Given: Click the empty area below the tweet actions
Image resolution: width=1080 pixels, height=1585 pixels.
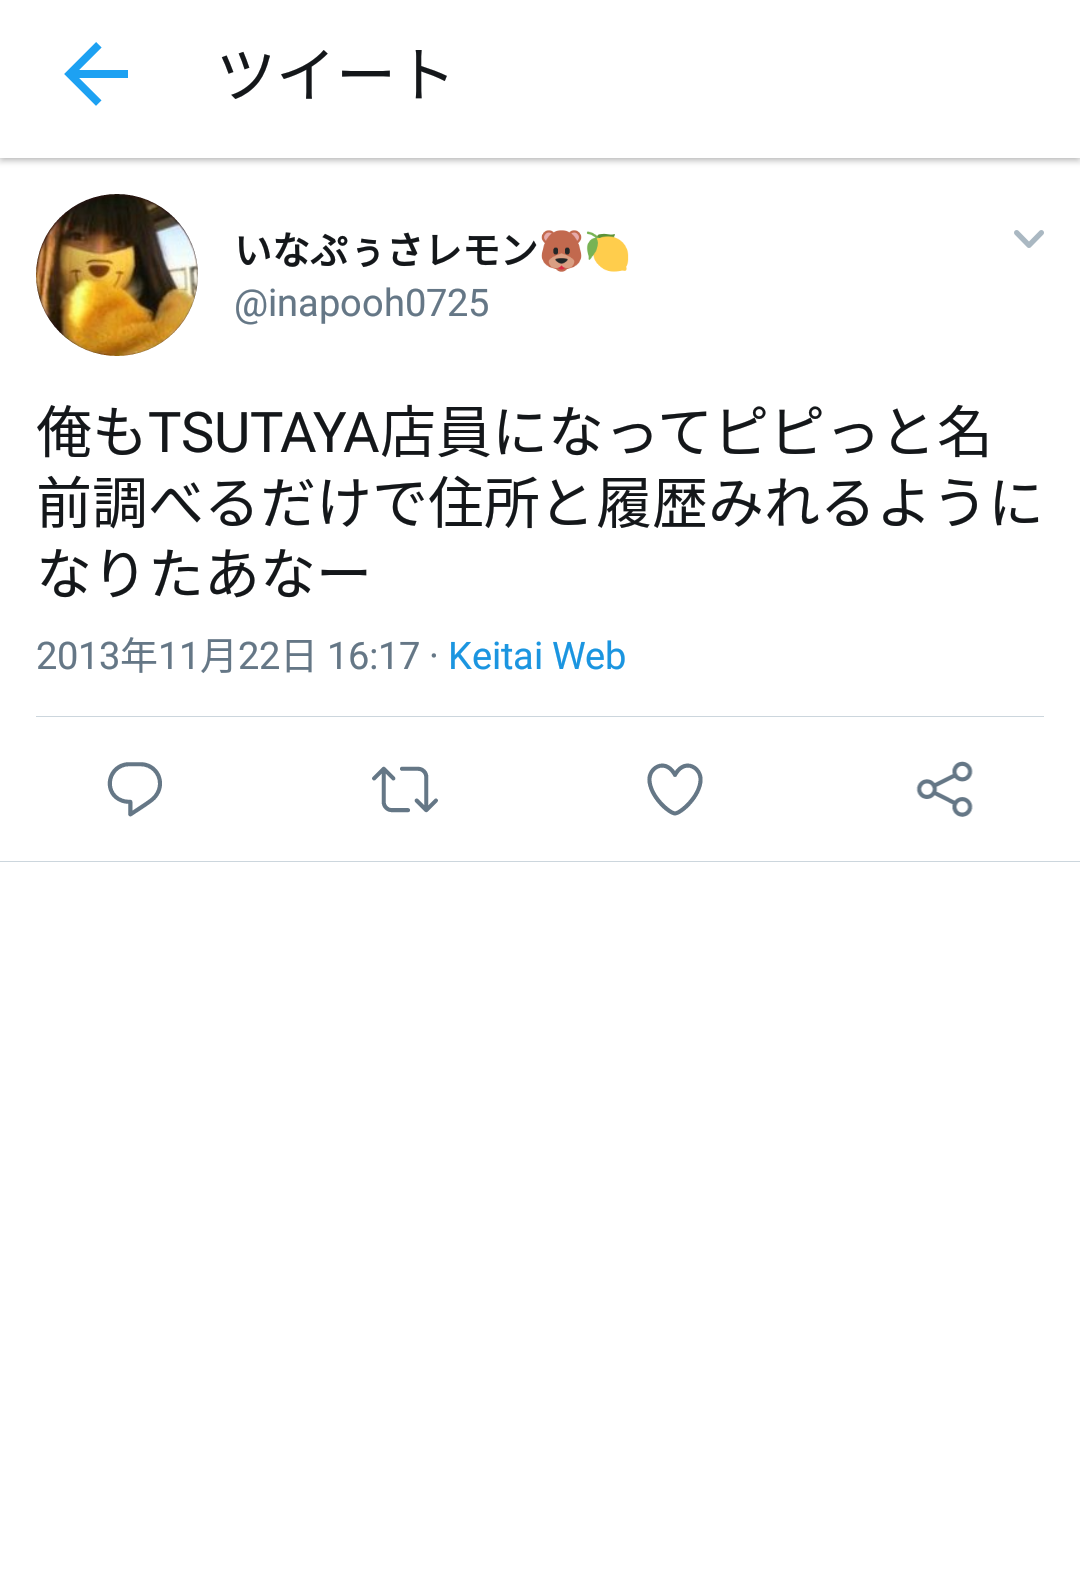Looking at the screenshot, I should pyautogui.click(x=540, y=1220).
